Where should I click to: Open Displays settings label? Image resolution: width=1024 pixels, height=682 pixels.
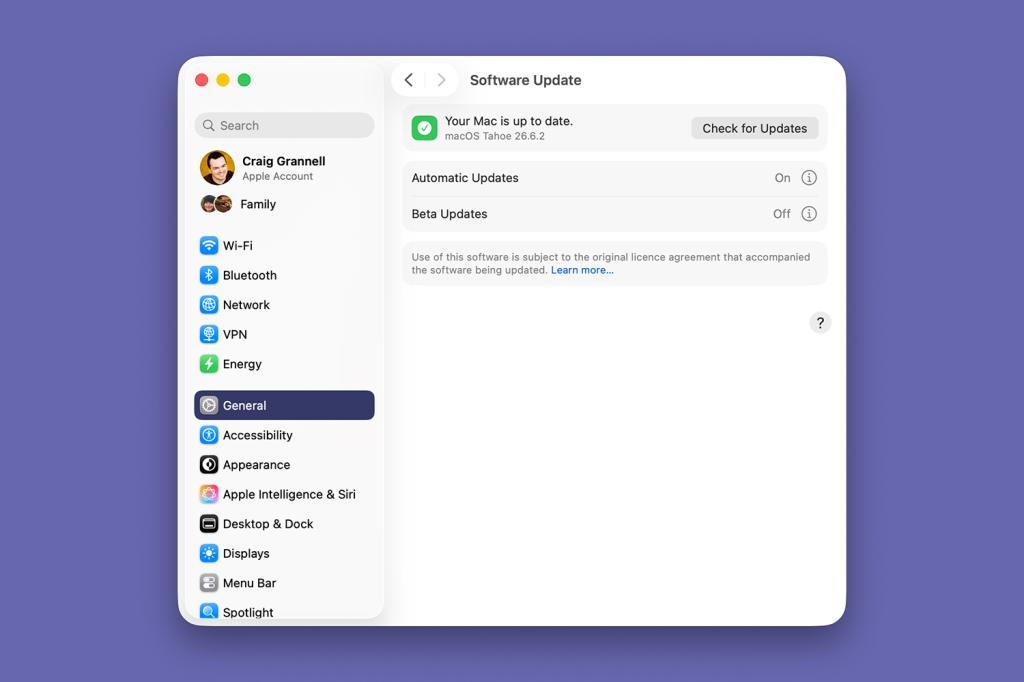coord(246,553)
